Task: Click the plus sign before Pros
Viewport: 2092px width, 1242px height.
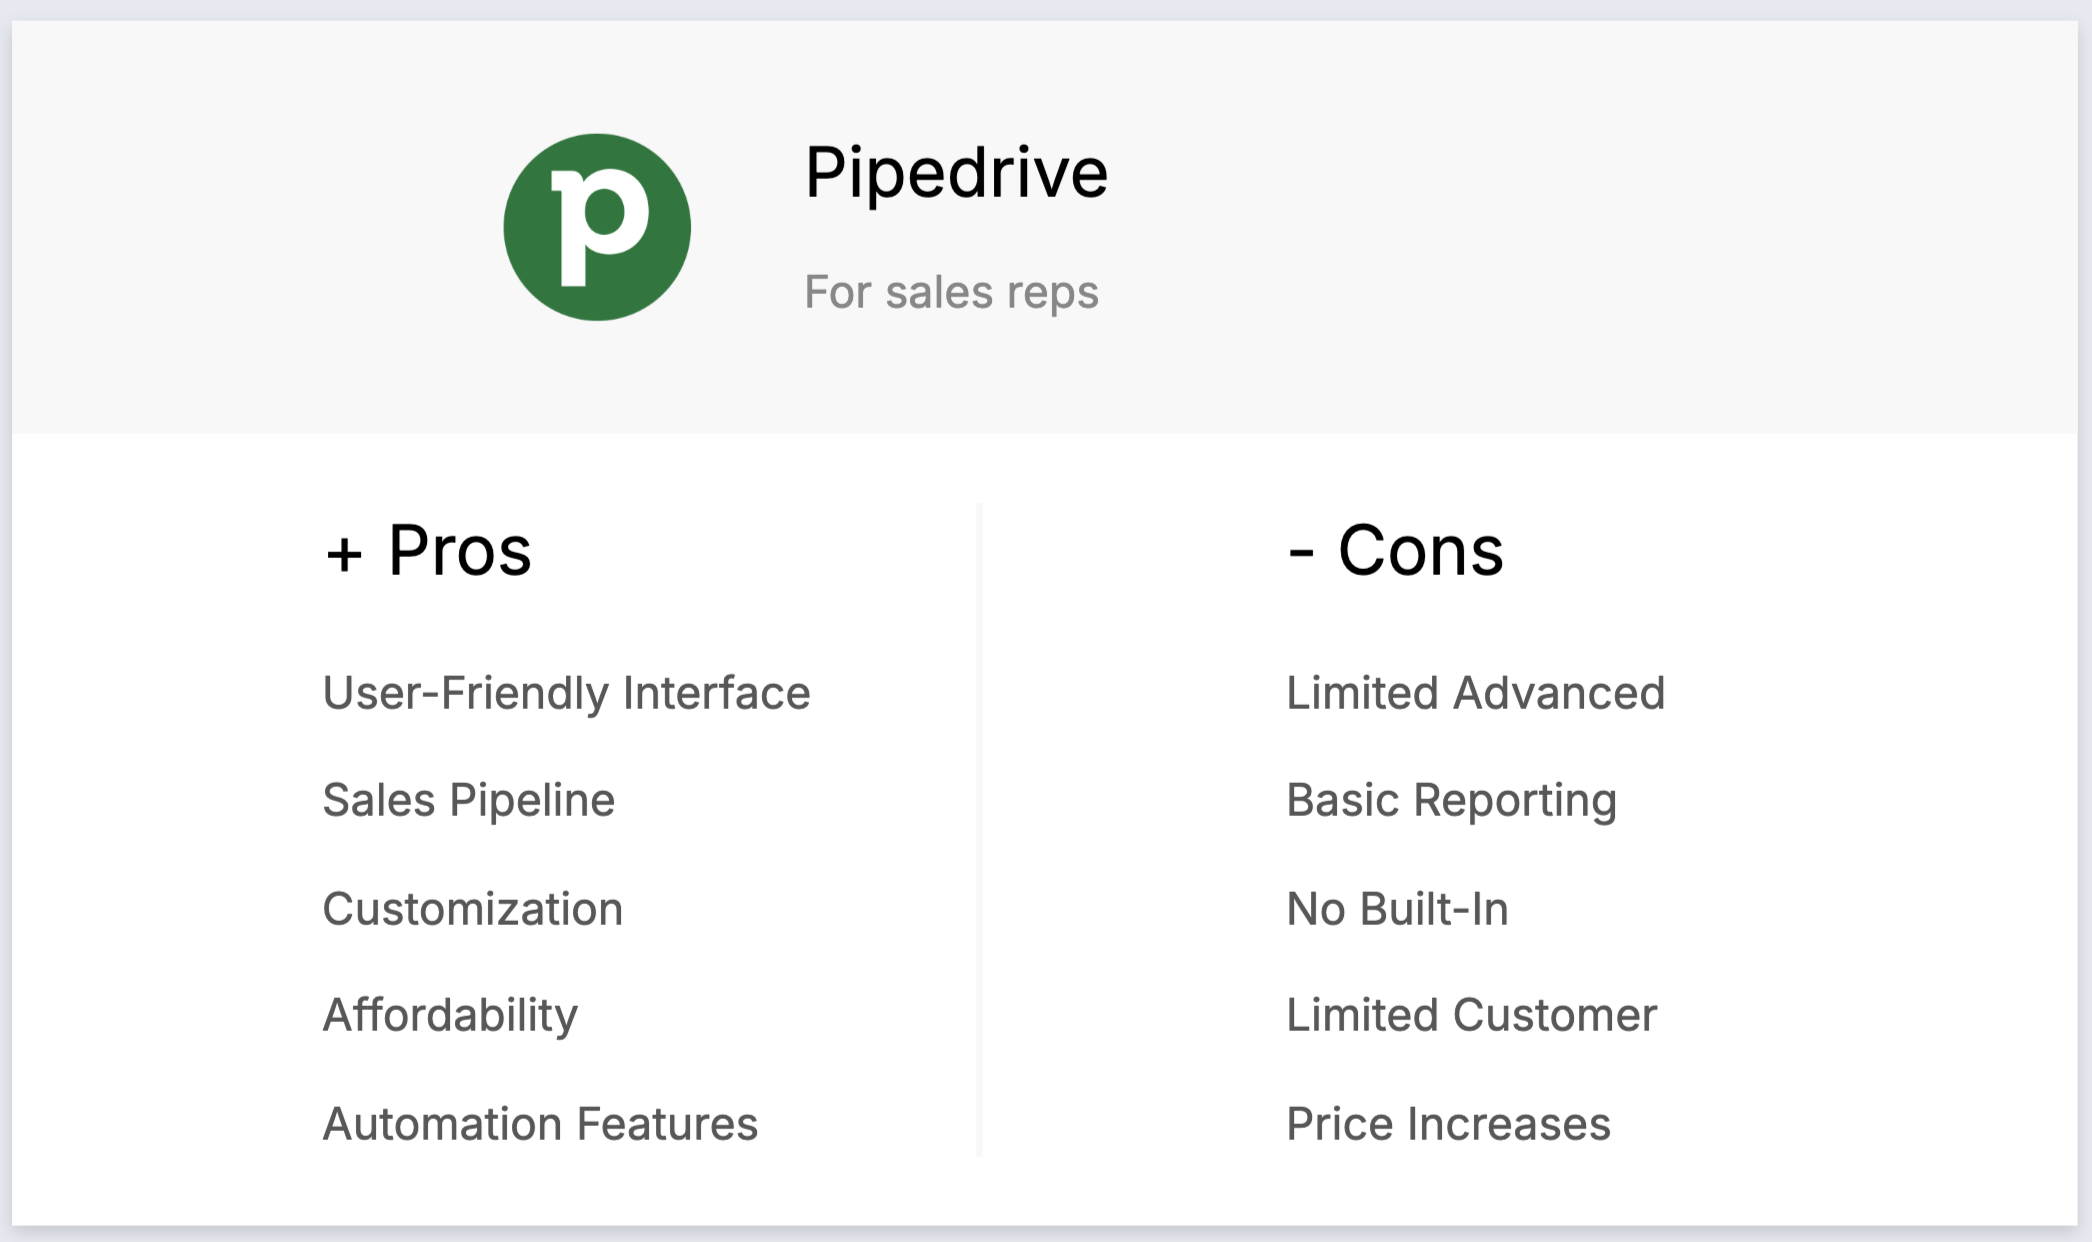Action: point(344,554)
